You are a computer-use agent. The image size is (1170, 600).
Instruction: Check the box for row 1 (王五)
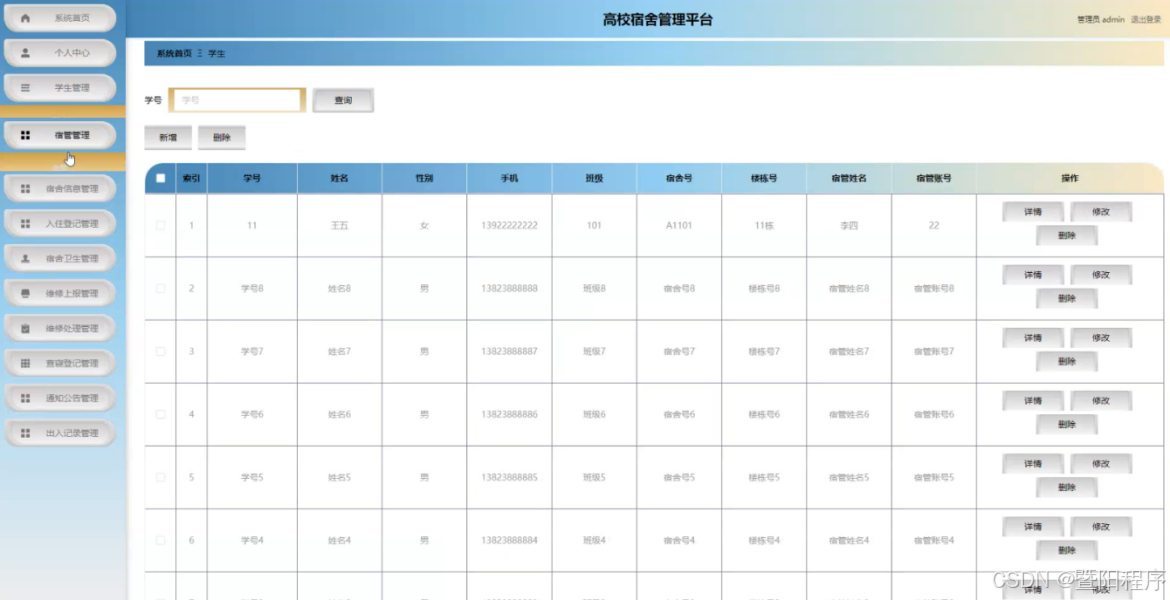point(160,225)
